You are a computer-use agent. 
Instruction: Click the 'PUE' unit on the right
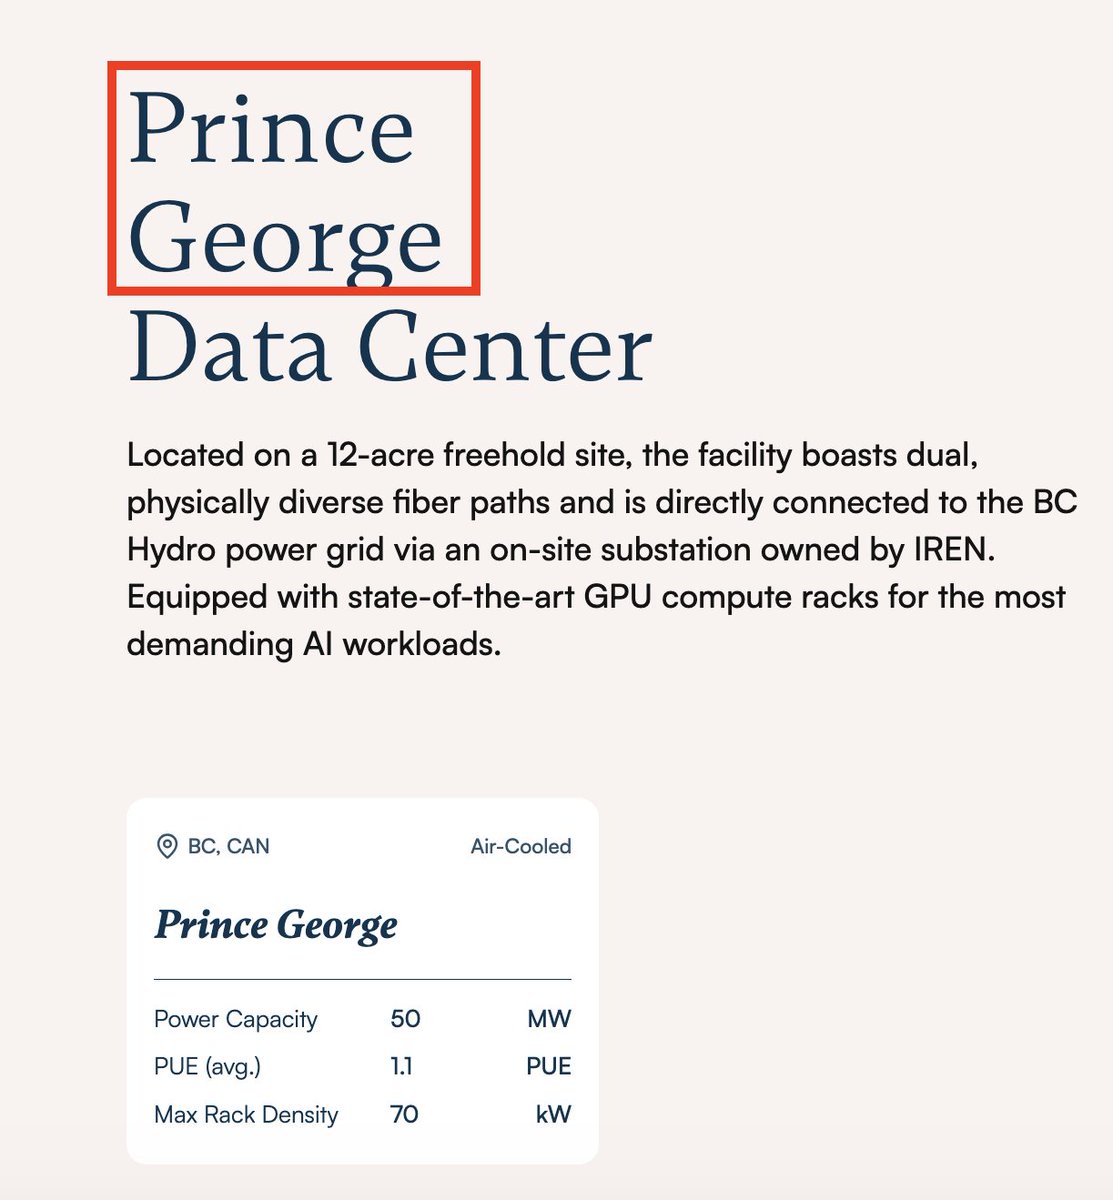(x=548, y=1067)
